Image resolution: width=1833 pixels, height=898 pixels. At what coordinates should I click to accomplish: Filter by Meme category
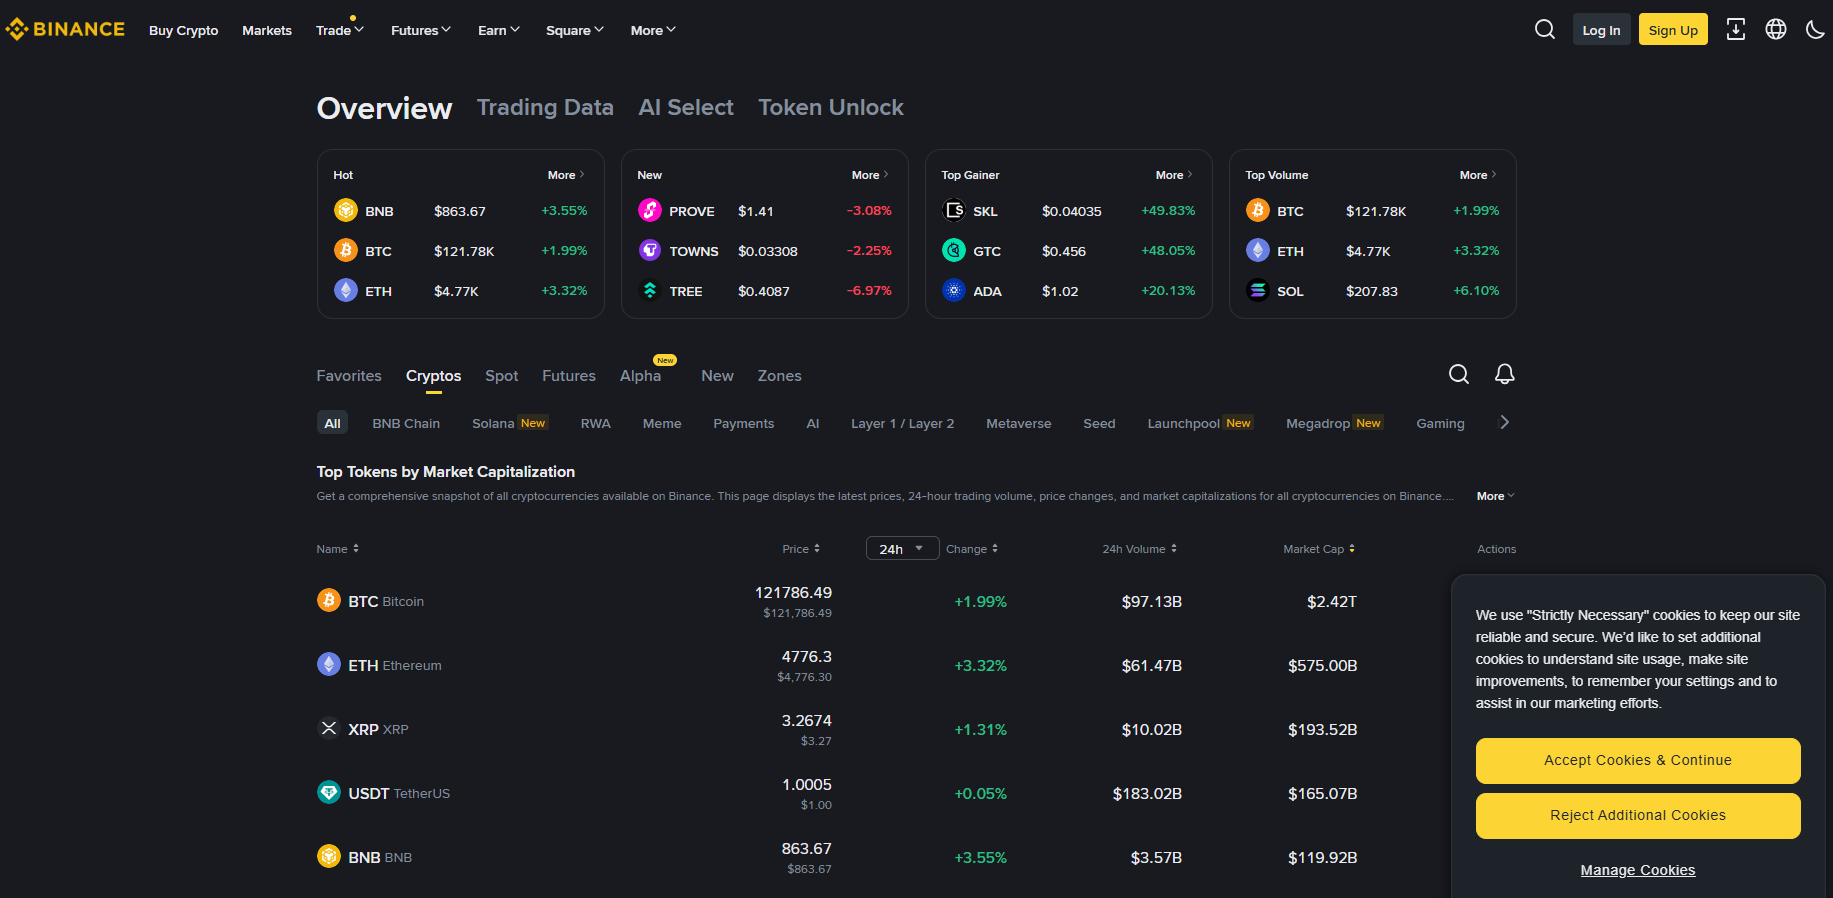pyautogui.click(x=662, y=423)
